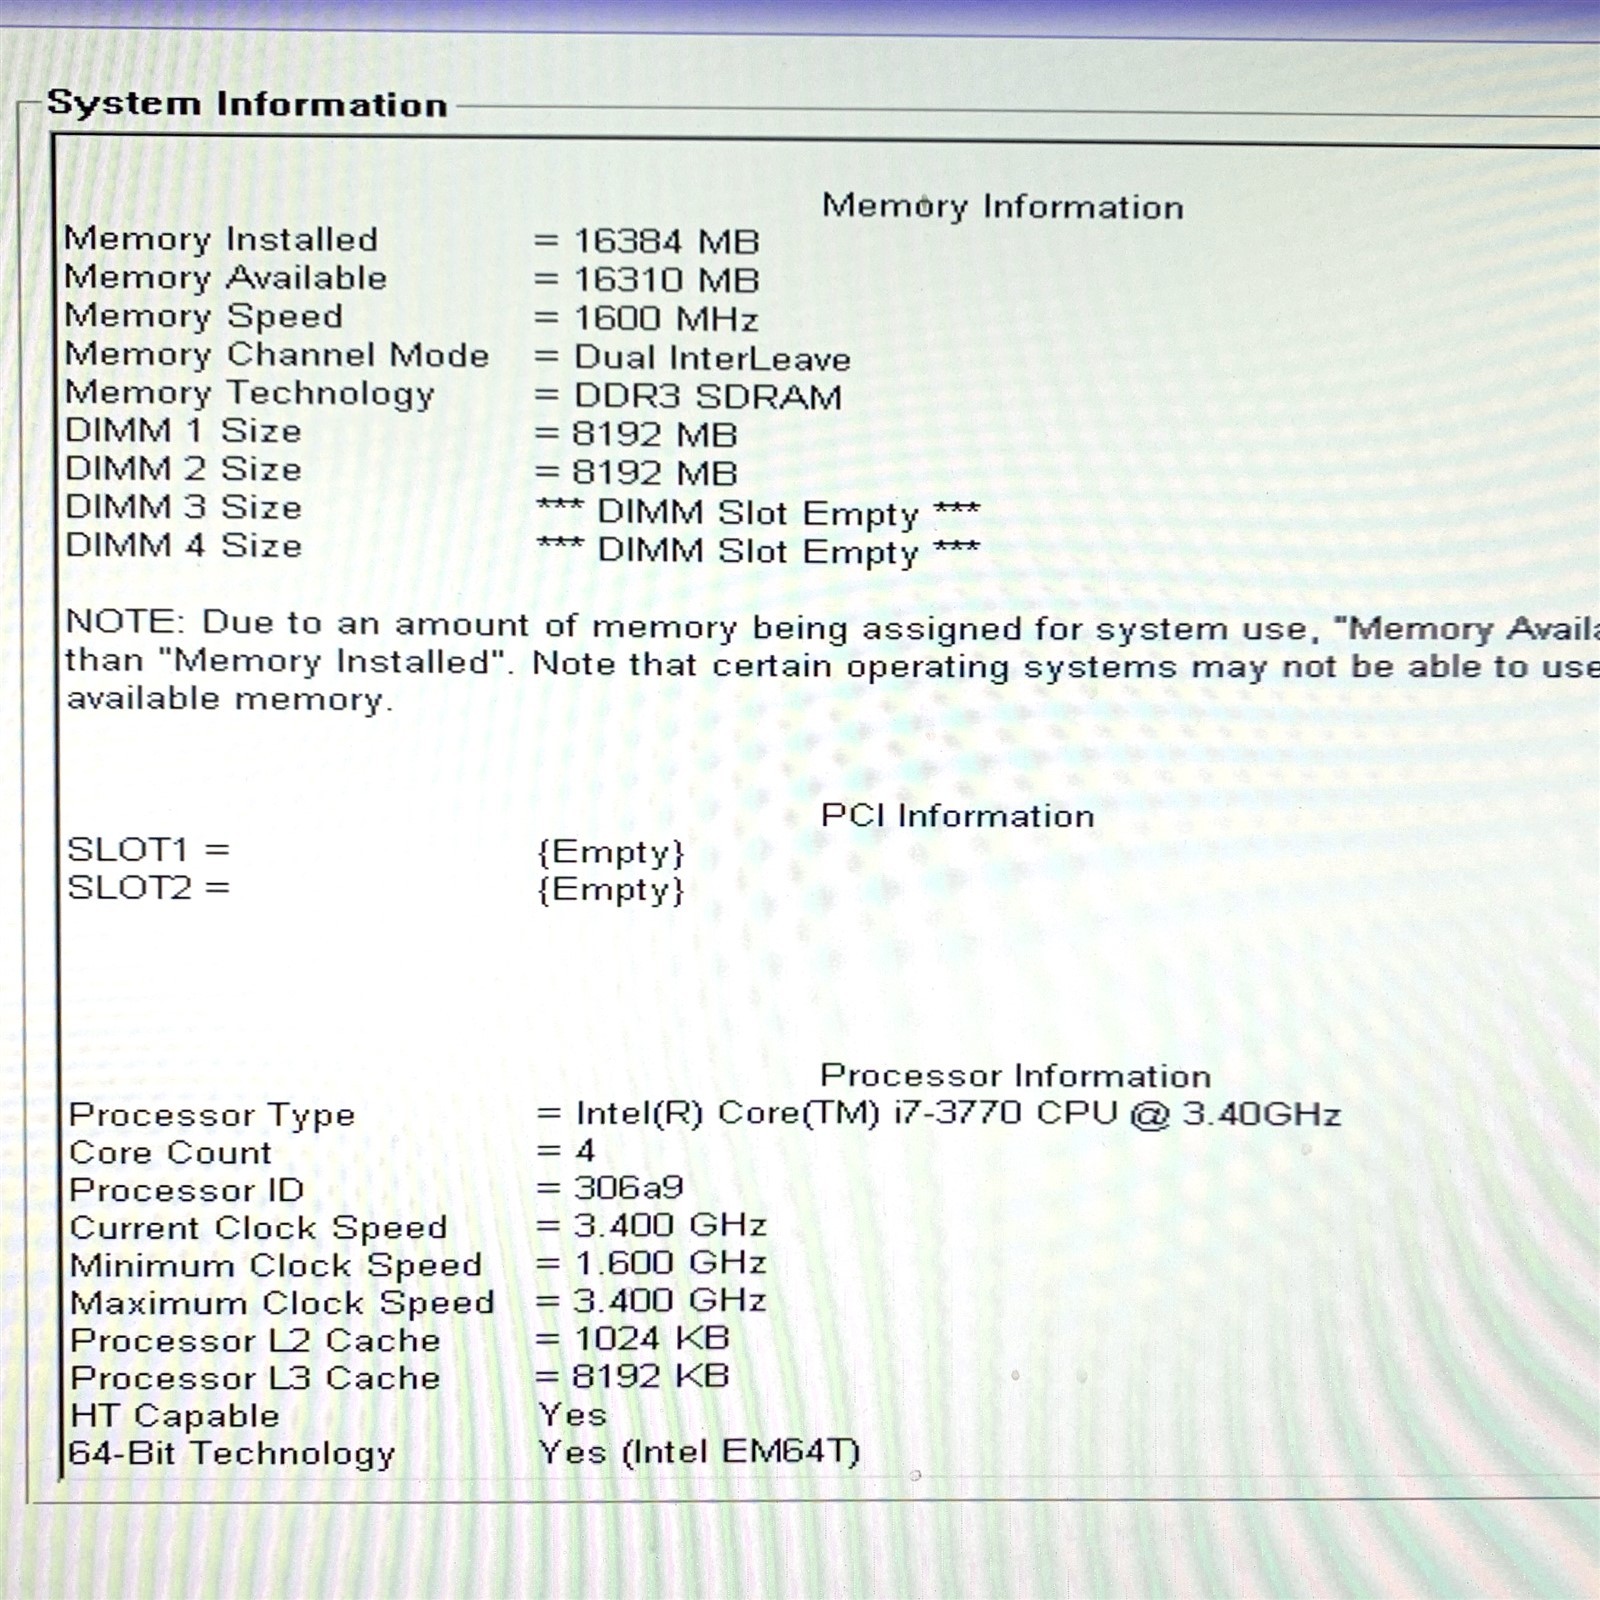Click the Memory Channel Mode label

(277, 355)
